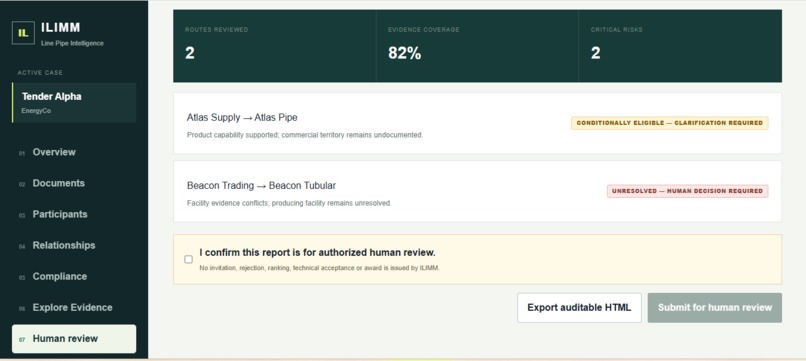
Task: Click the 'No invitation, rejection, ranking' disclaimer
Action: (319, 268)
